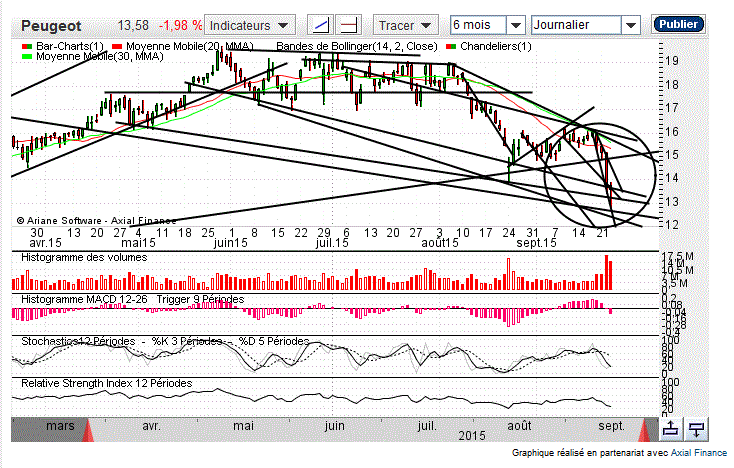Click the Journalier interval field
Image resolution: width=734 pixels, height=468 pixels.
tap(577, 25)
